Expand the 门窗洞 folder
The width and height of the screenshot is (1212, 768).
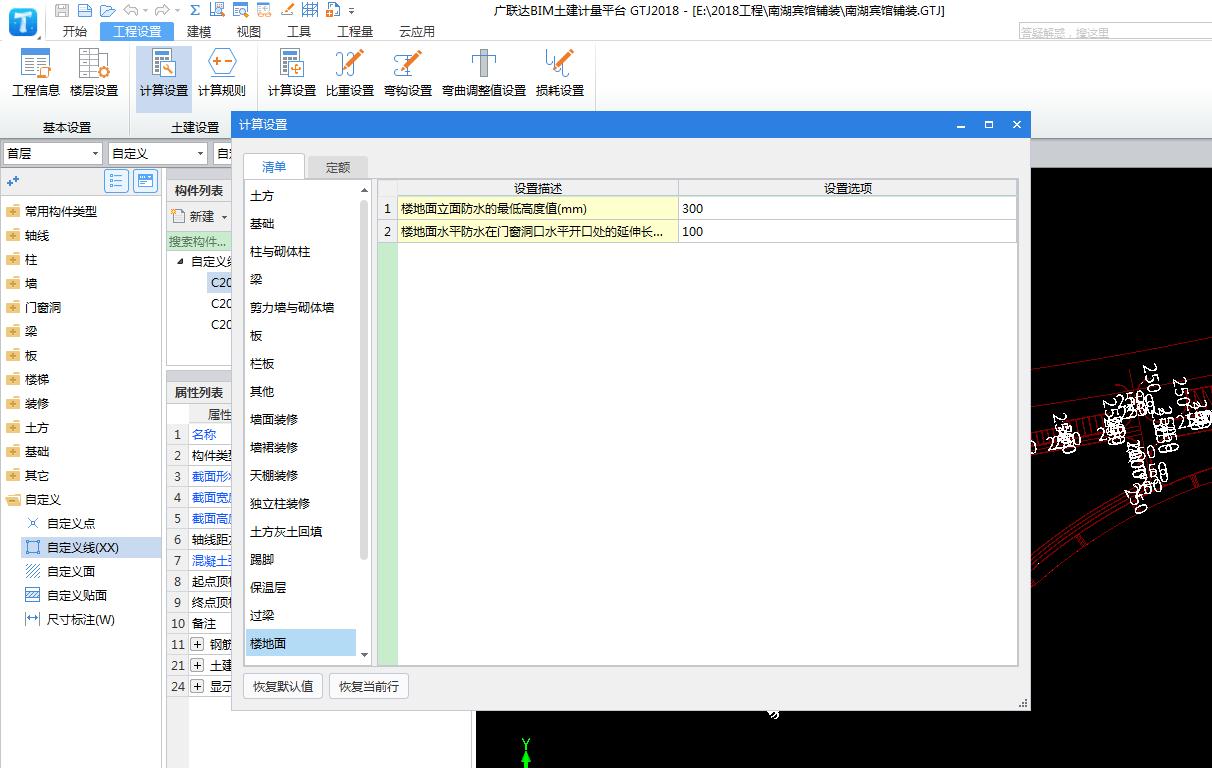tap(13, 307)
